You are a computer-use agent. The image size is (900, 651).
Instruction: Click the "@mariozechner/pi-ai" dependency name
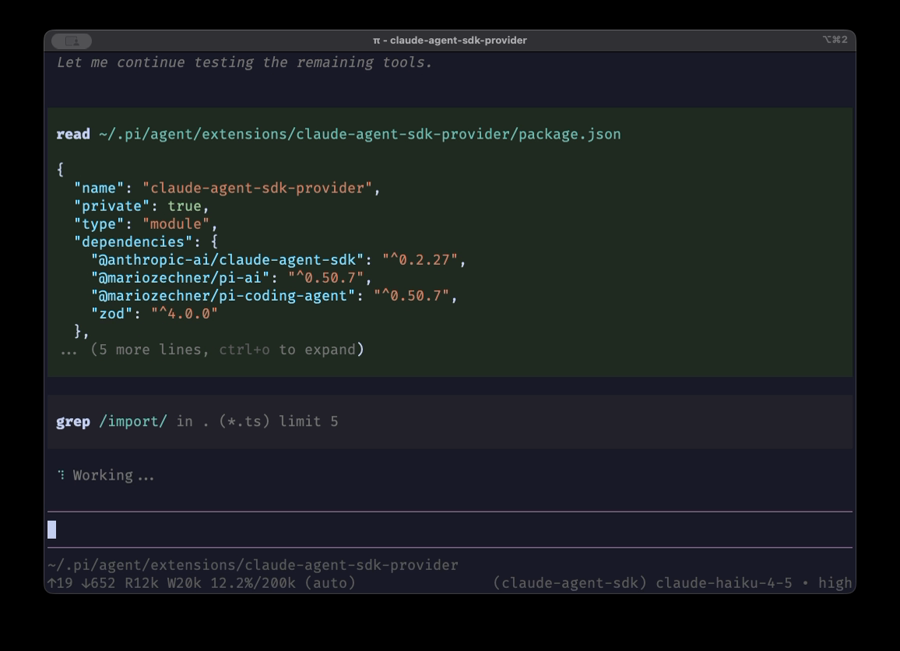(180, 278)
